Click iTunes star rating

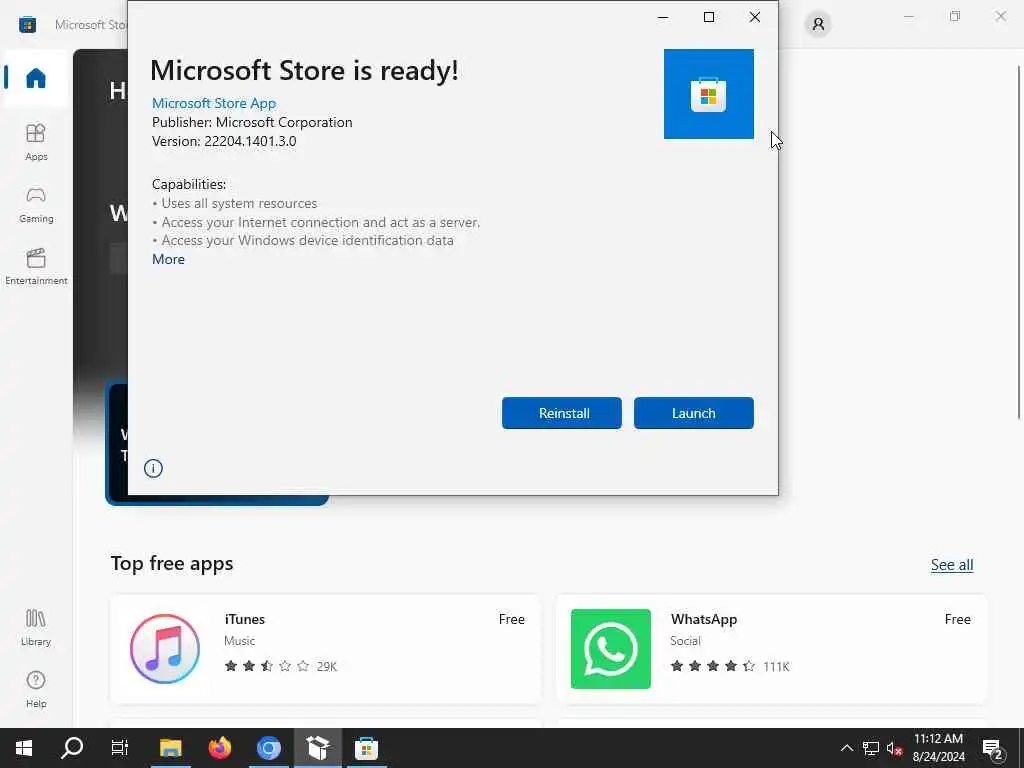point(266,666)
